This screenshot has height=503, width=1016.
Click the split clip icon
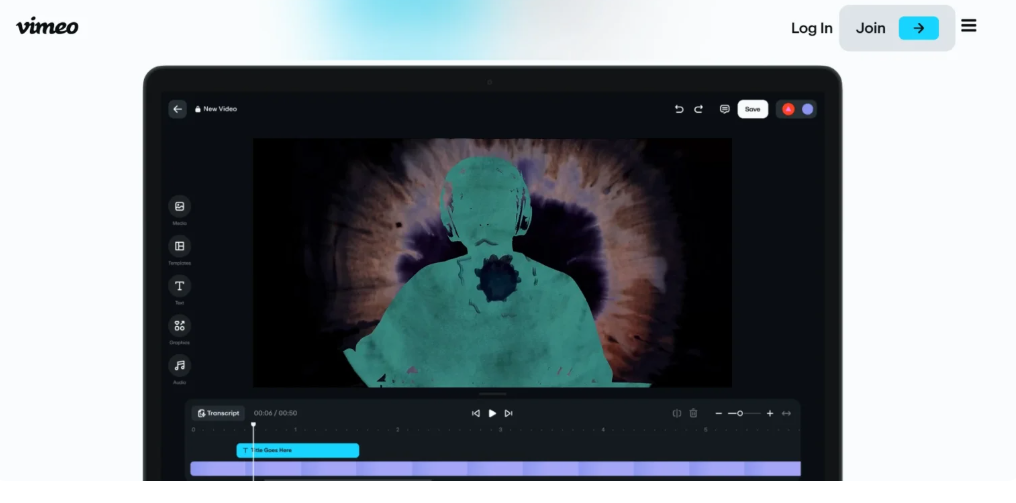(676, 414)
